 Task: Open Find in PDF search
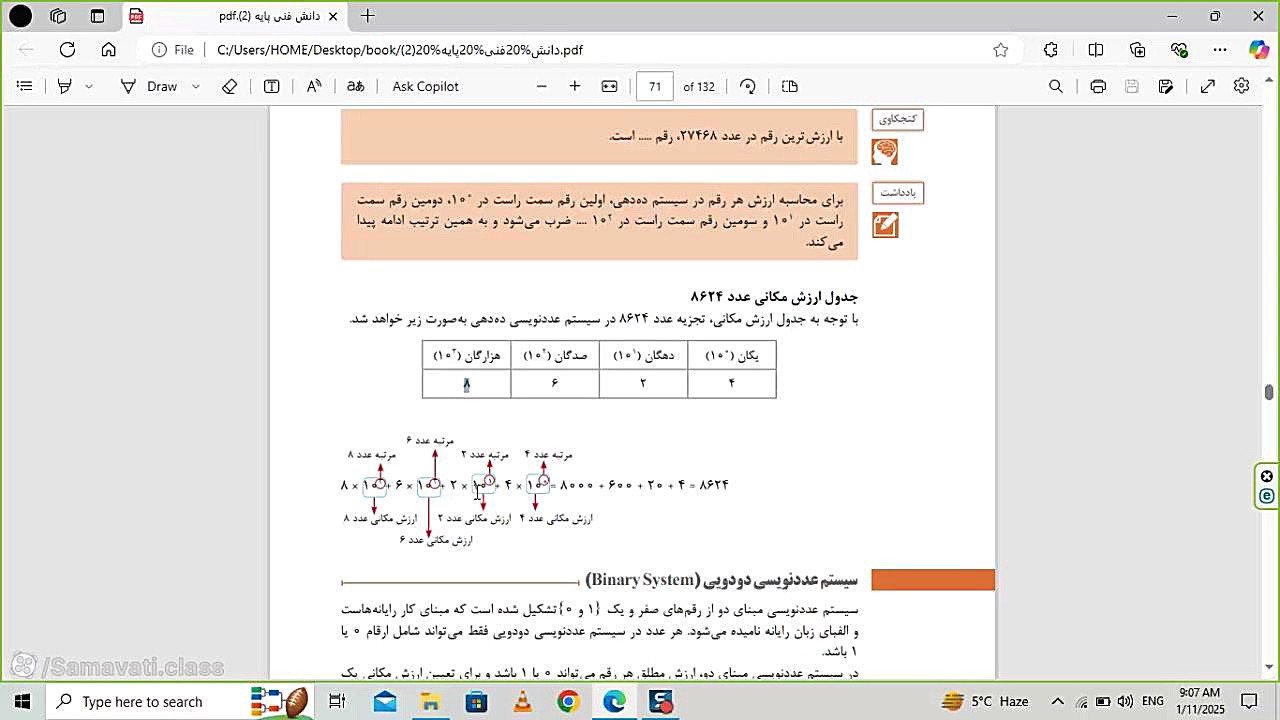(1056, 86)
